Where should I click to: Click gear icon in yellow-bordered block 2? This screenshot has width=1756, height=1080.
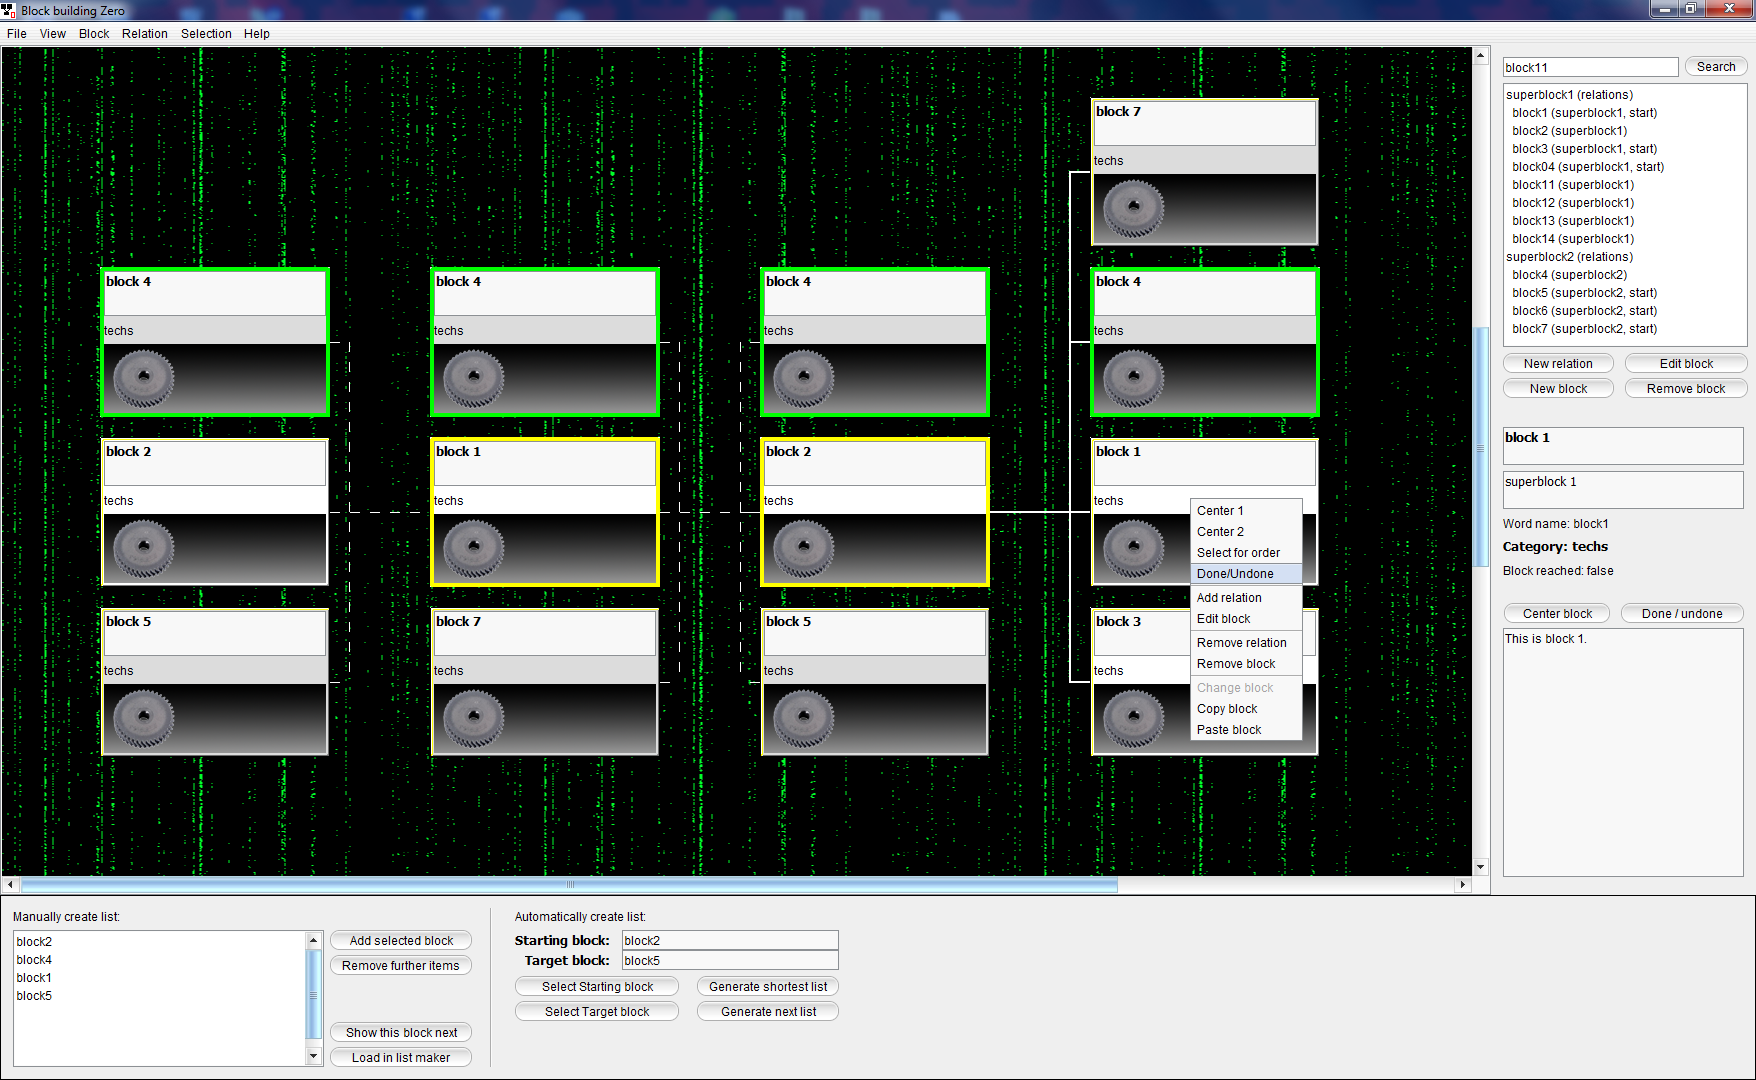coord(804,548)
